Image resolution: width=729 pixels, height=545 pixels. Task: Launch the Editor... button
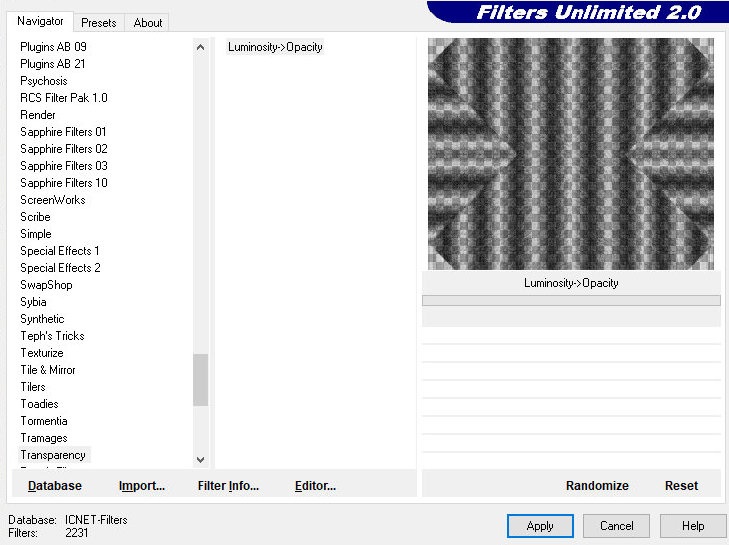tap(315, 486)
